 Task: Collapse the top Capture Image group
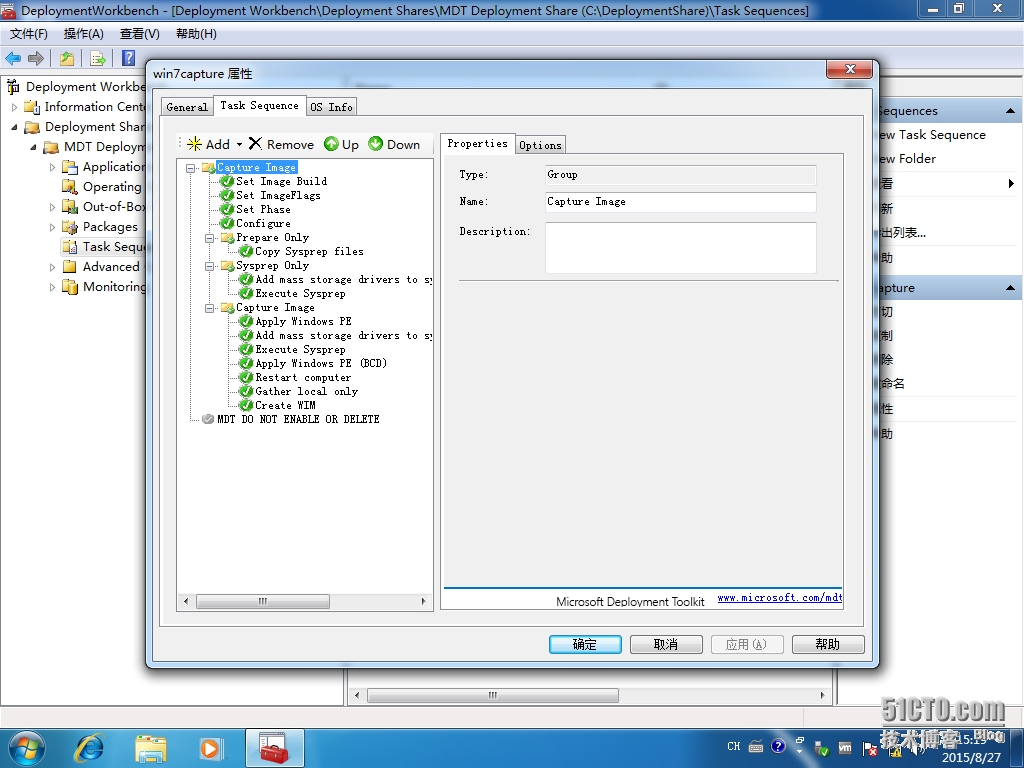tap(191, 168)
